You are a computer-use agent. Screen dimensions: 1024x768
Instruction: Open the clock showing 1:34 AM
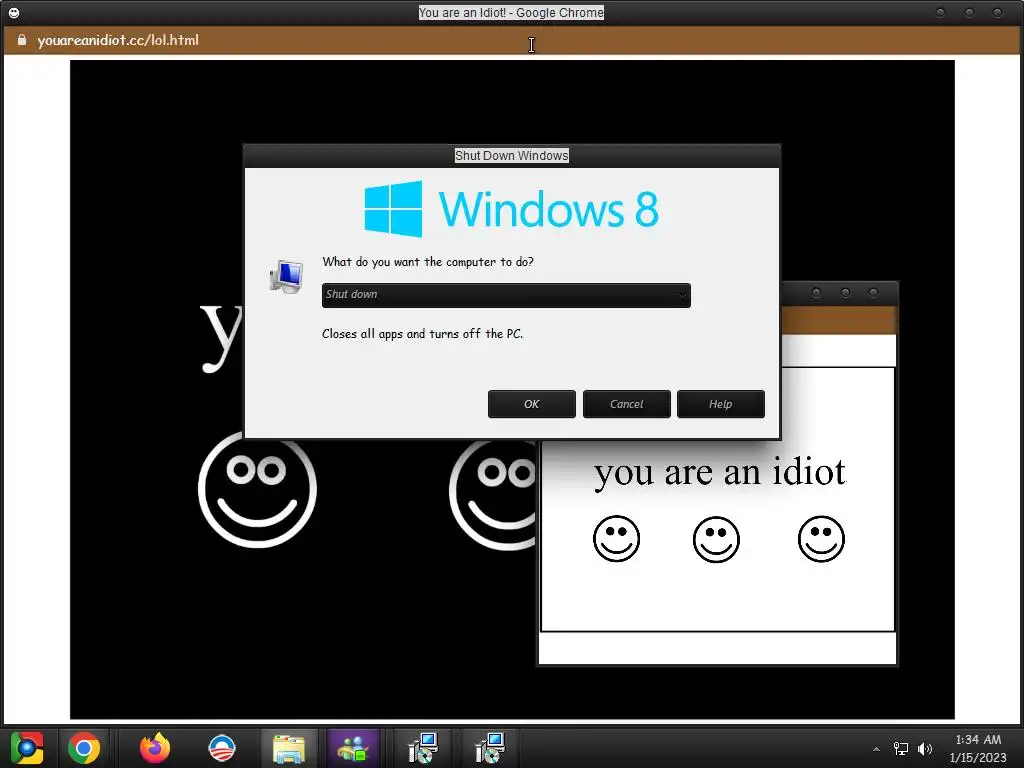[978, 748]
